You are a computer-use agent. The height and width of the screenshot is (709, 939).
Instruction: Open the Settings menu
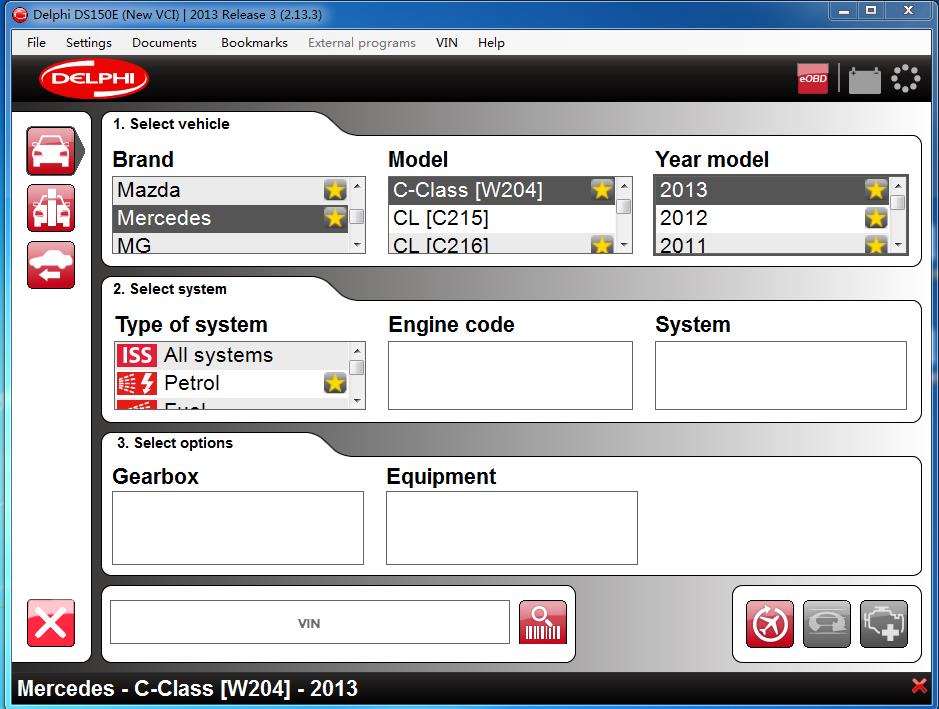pyautogui.click(x=89, y=43)
